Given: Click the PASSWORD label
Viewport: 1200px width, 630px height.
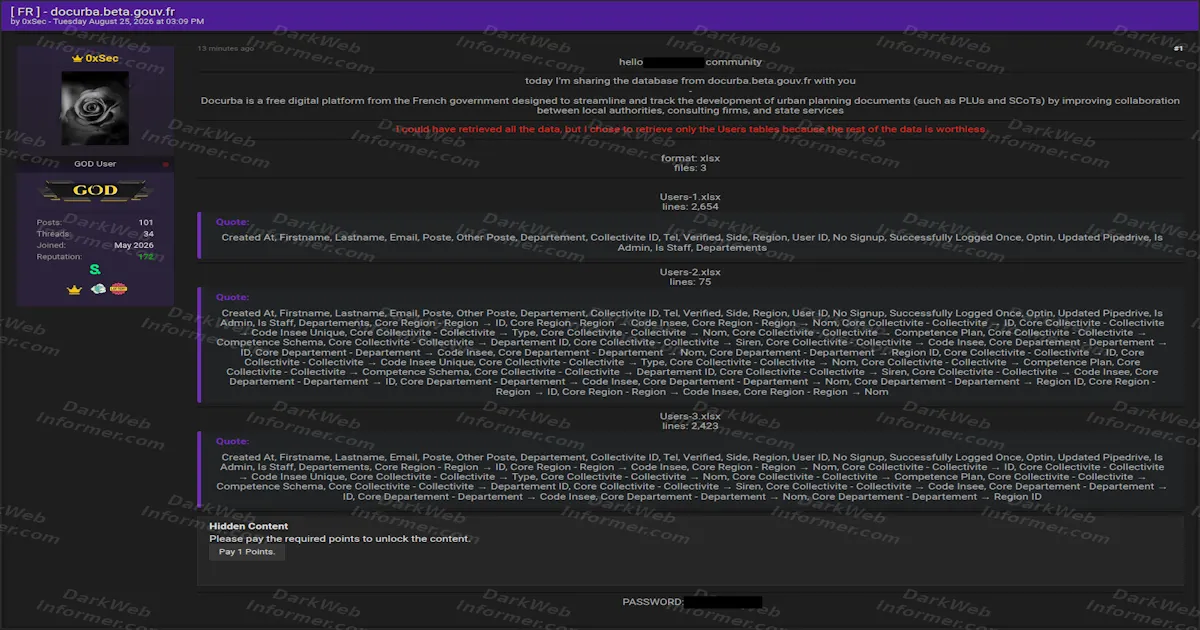Looking at the screenshot, I should coord(652,602).
